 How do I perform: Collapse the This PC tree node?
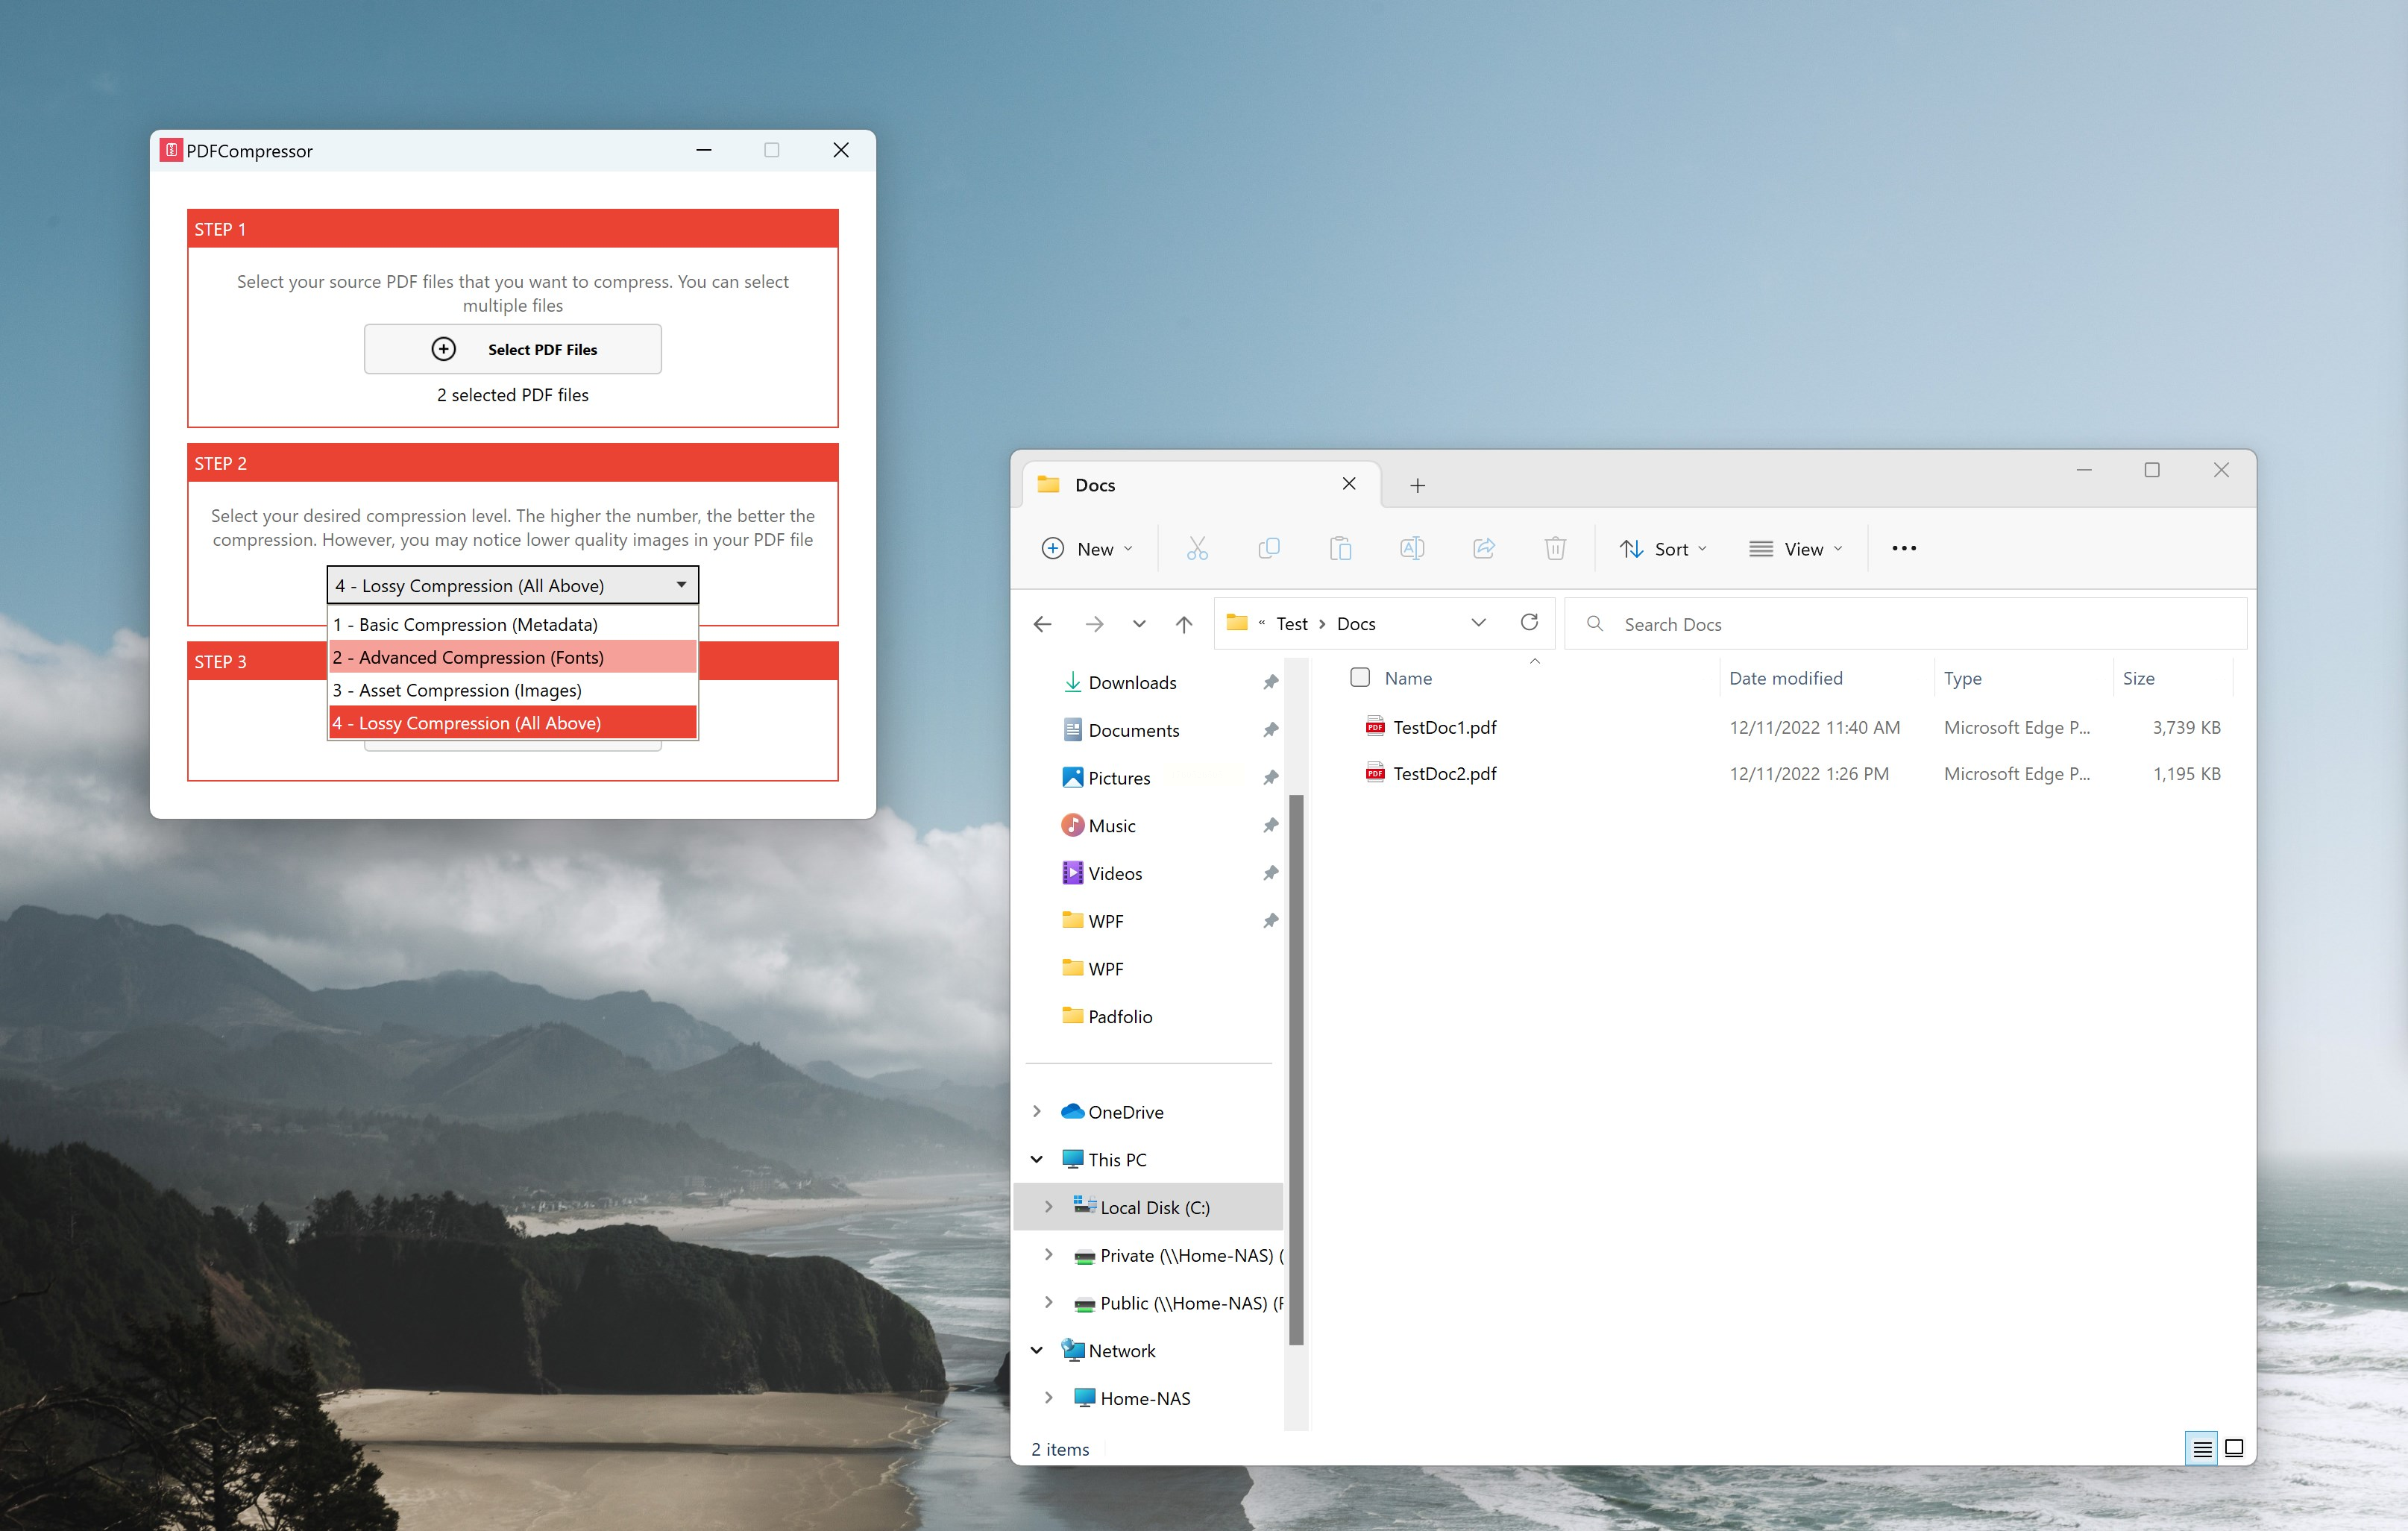pos(1037,1160)
